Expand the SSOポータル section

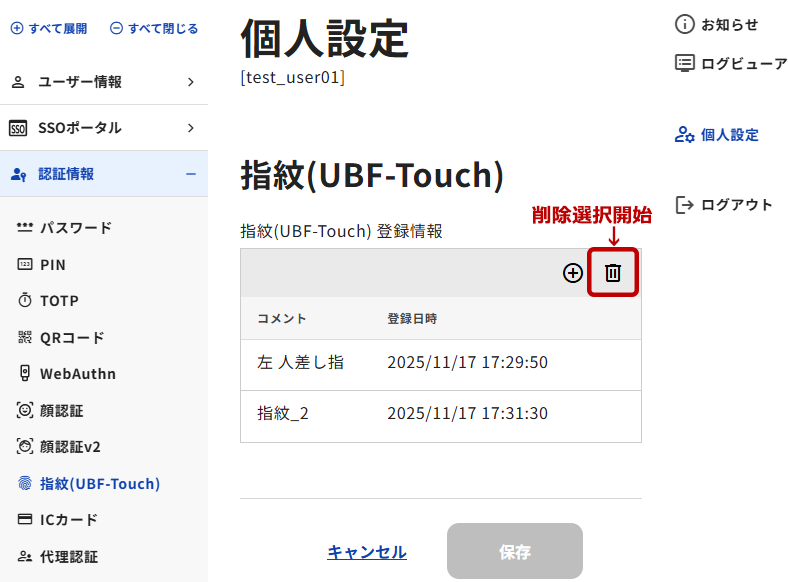click(x=103, y=128)
